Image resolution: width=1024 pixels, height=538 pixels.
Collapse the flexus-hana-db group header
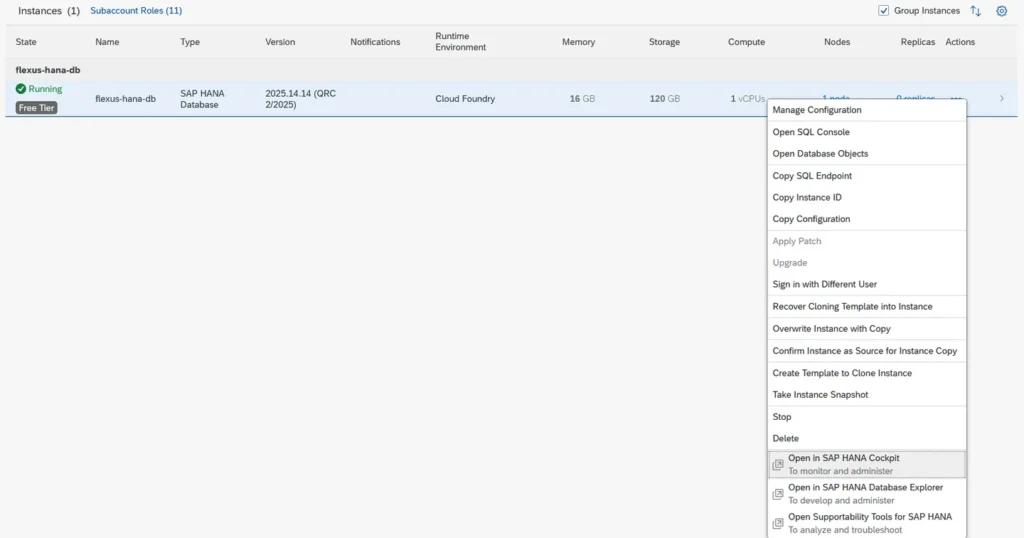[48, 70]
